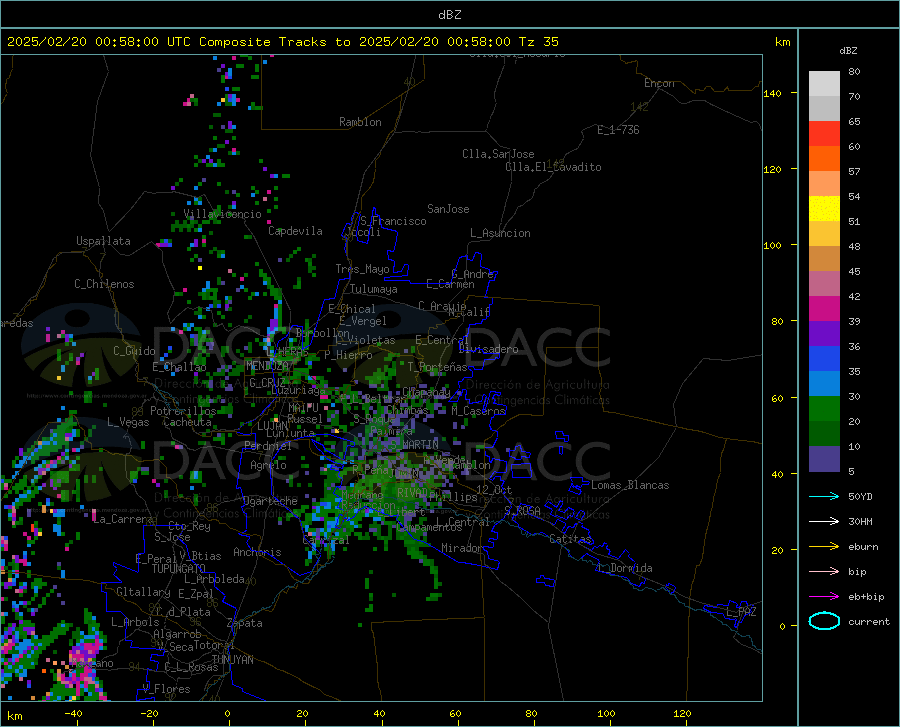
Task: Click the 60 dBZ orange legend swatch
Action: (x=824, y=158)
